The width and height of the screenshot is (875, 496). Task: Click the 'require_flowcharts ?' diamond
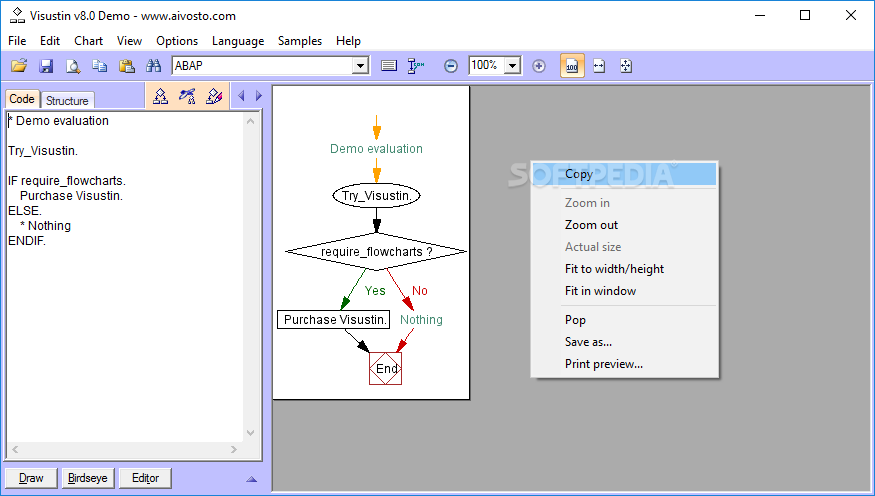point(376,252)
